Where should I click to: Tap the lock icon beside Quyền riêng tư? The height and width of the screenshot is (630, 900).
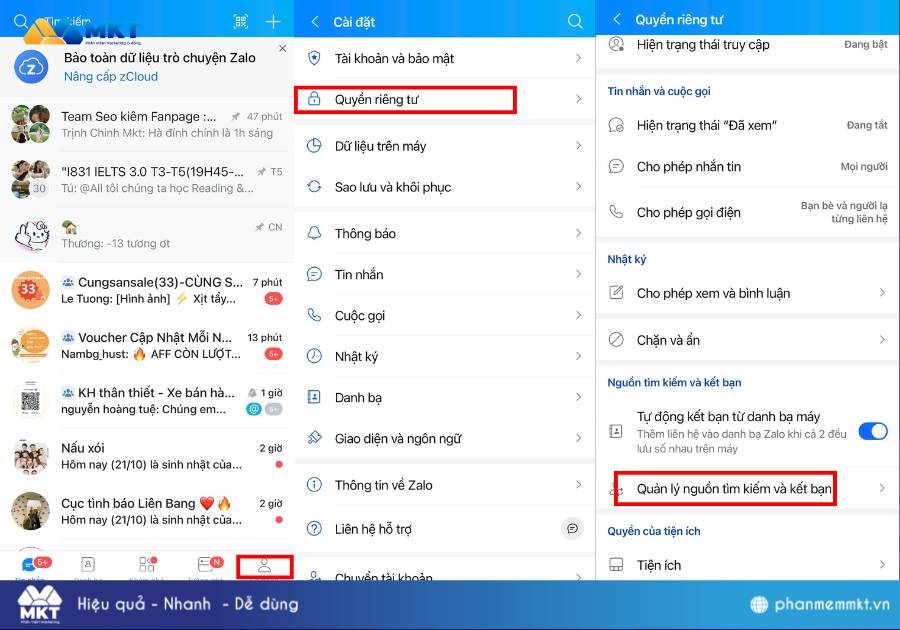point(314,99)
